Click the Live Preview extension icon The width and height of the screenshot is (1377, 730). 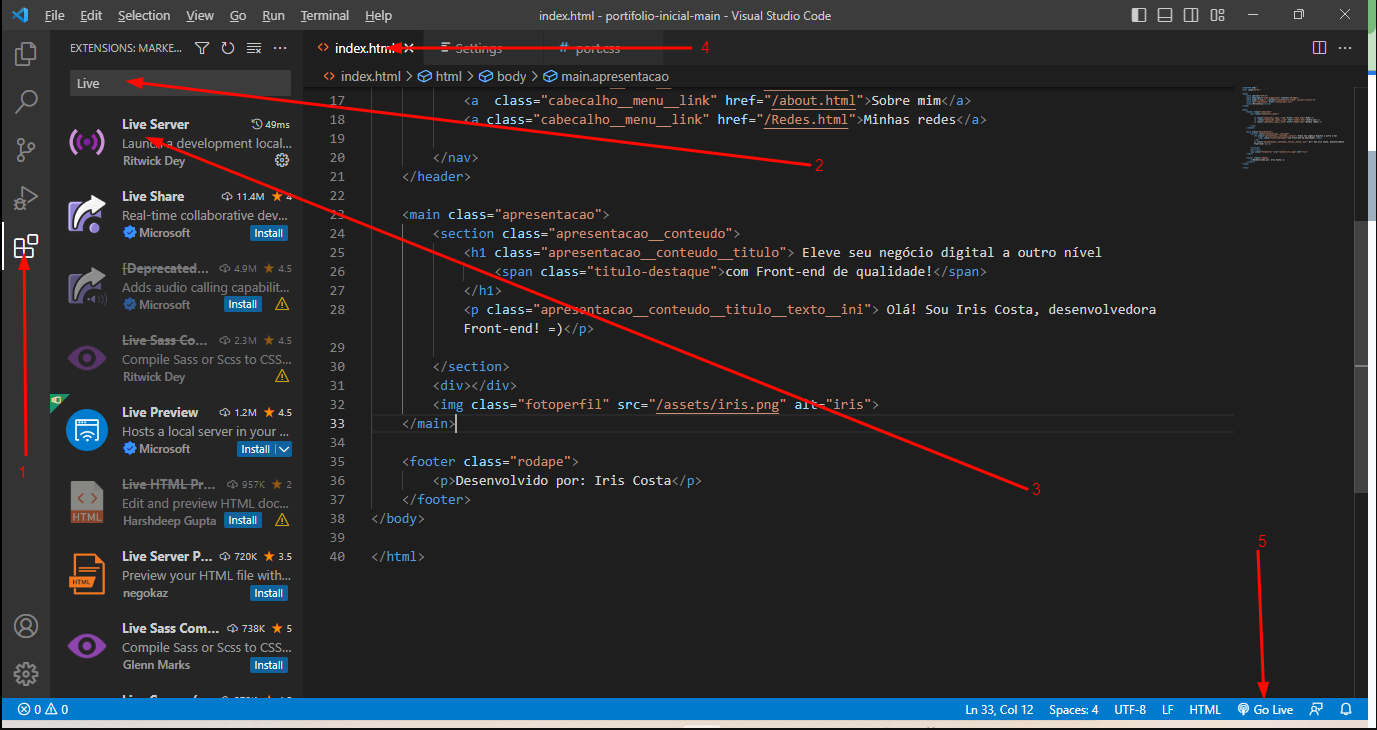pyautogui.click(x=87, y=429)
